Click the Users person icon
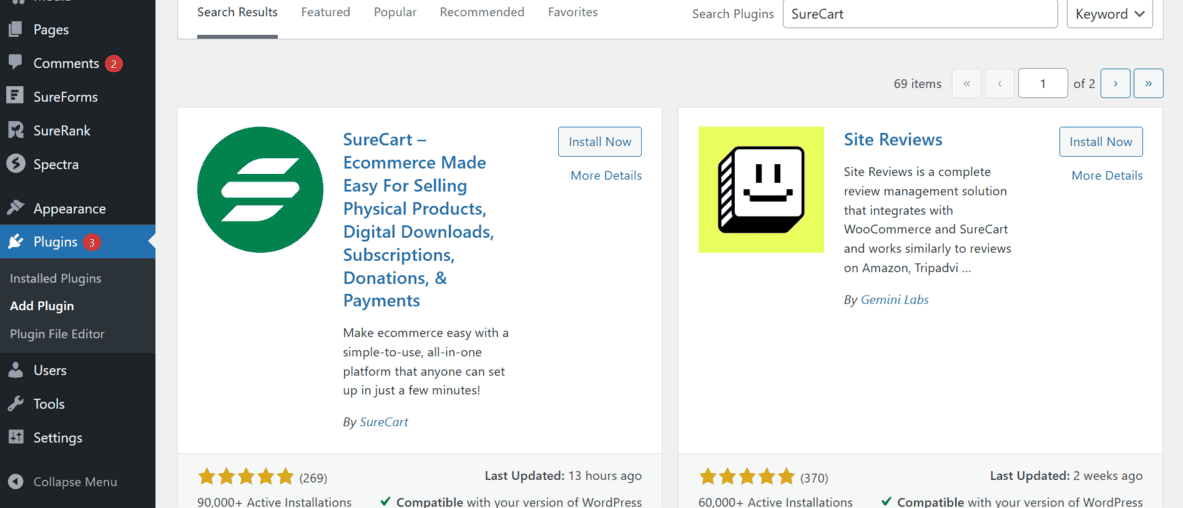The image size is (1183, 508). coord(15,371)
